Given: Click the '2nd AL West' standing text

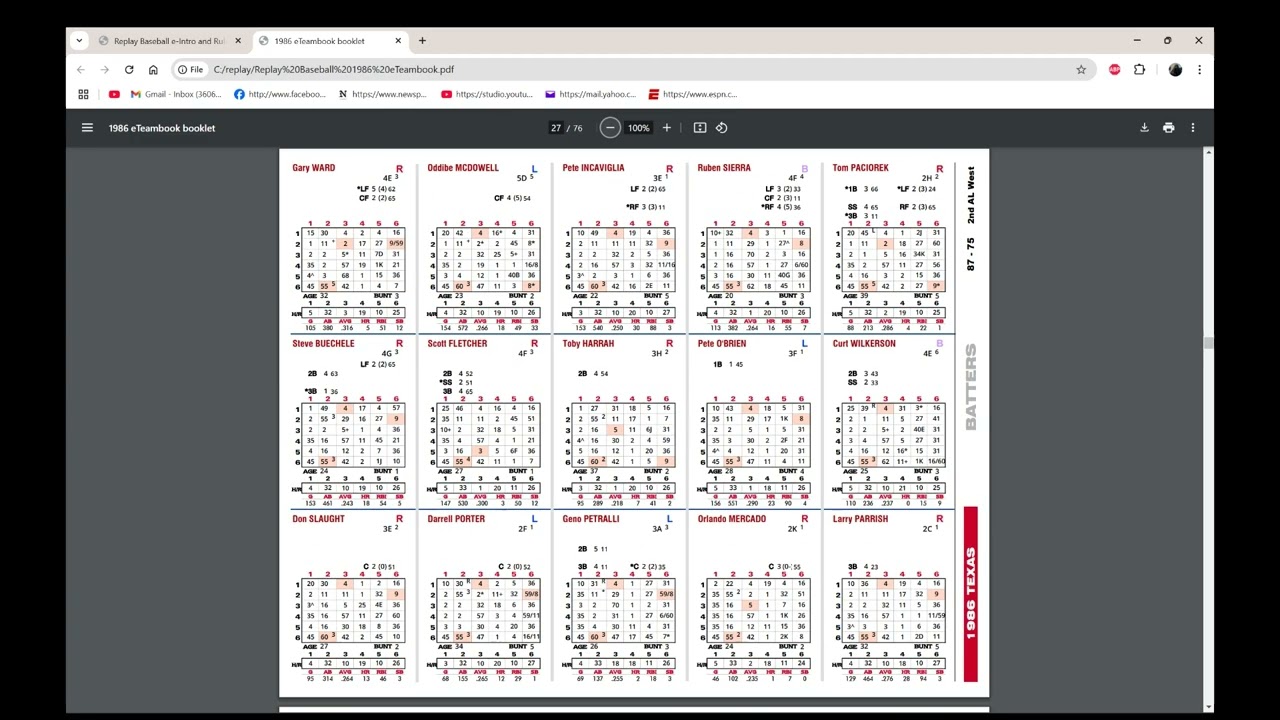Looking at the screenshot, I should click(x=971, y=194).
